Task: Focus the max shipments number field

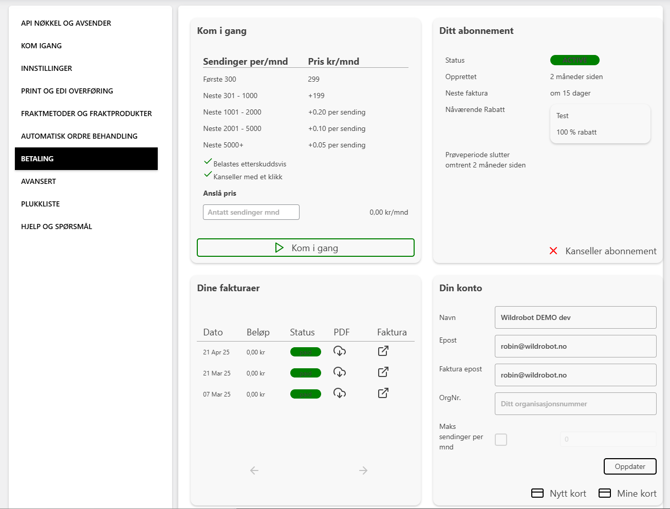Action: (x=608, y=439)
